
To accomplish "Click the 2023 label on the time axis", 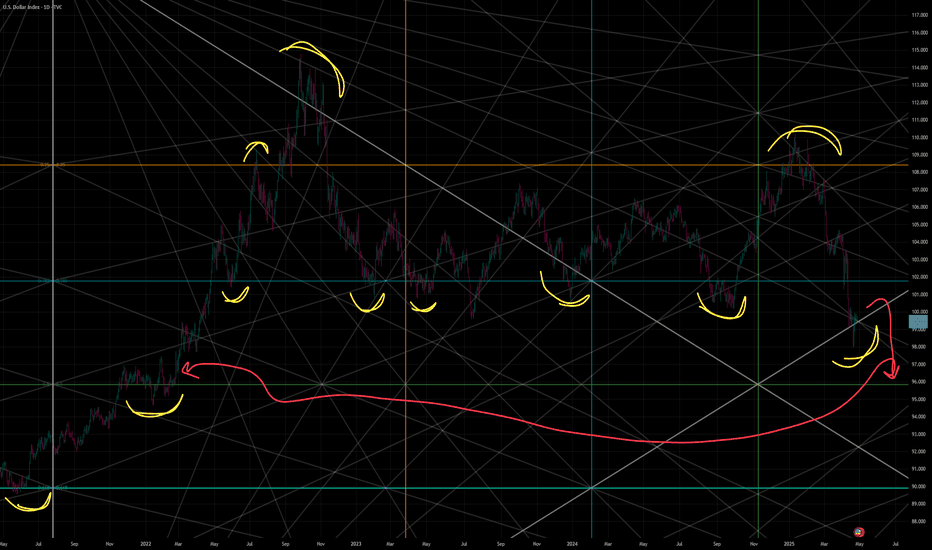I will point(355,543).
